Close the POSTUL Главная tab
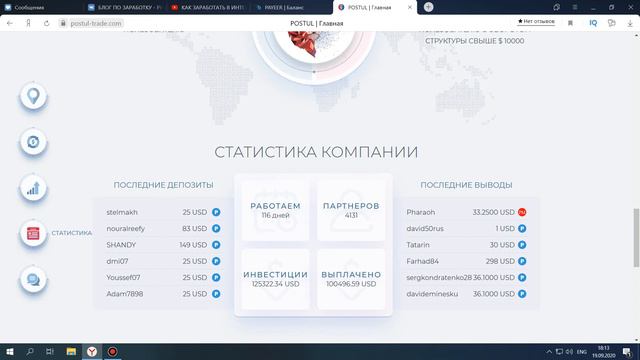Image resolution: width=640 pixels, height=360 pixels. coord(410,7)
